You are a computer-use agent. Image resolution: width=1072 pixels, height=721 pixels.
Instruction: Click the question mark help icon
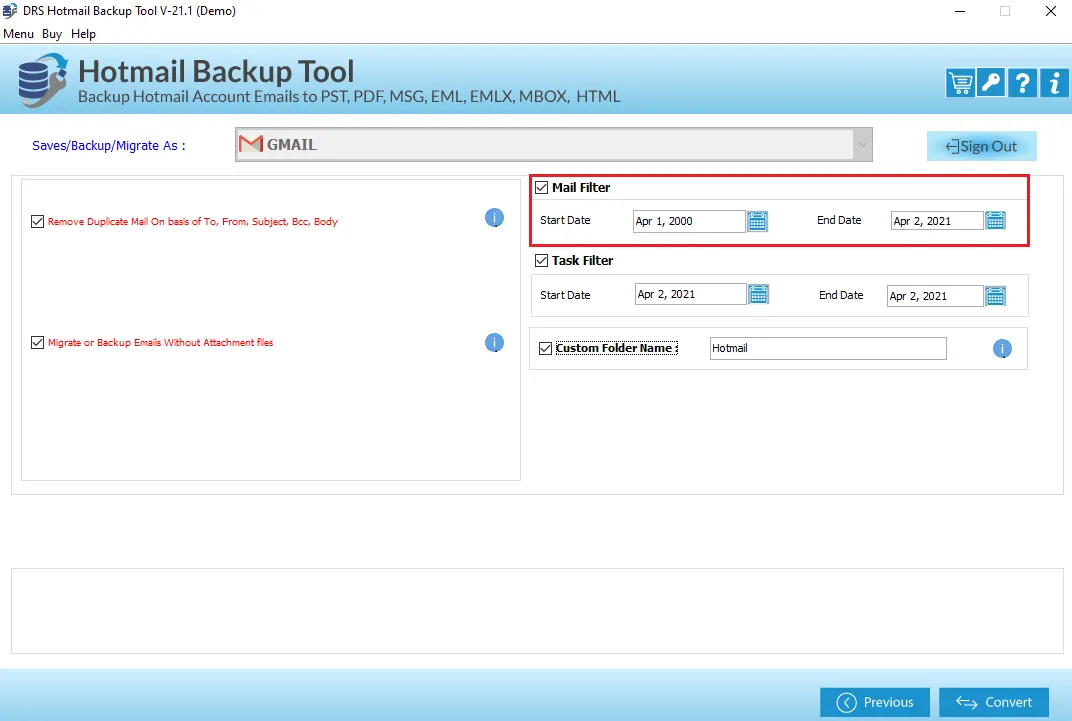click(x=1023, y=83)
